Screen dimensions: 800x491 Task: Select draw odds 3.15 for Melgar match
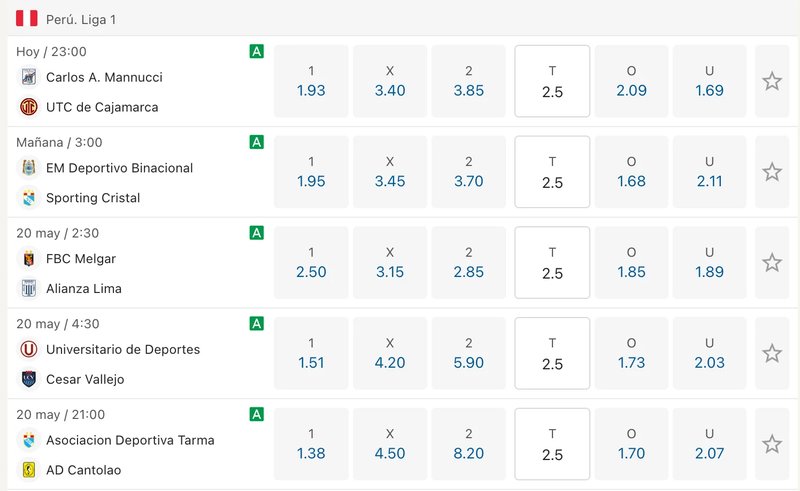click(390, 263)
